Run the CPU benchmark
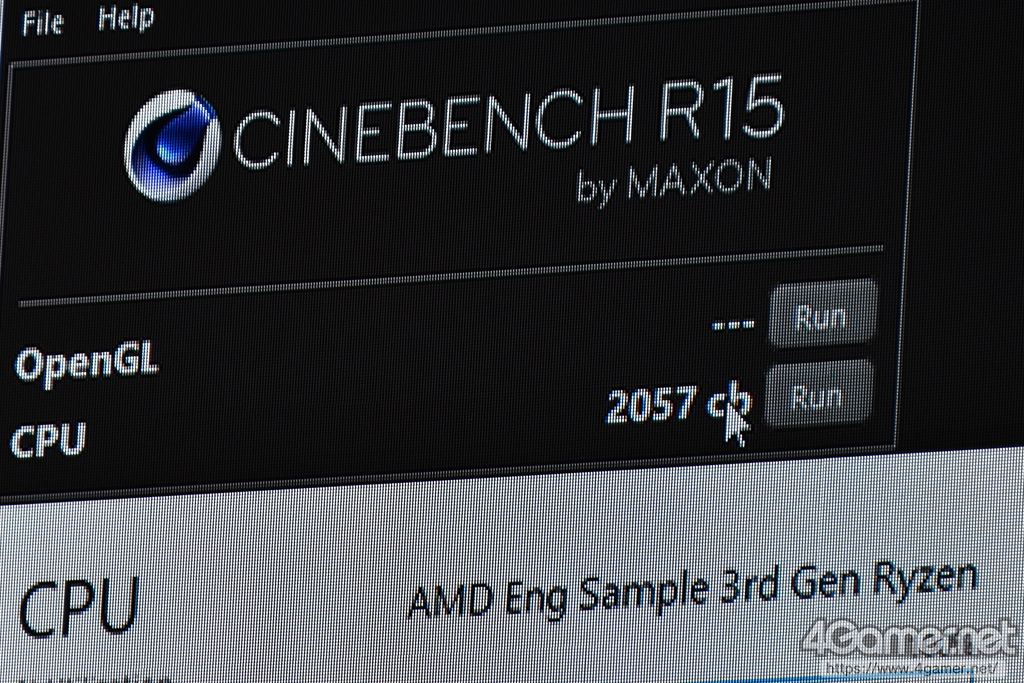 coord(818,394)
